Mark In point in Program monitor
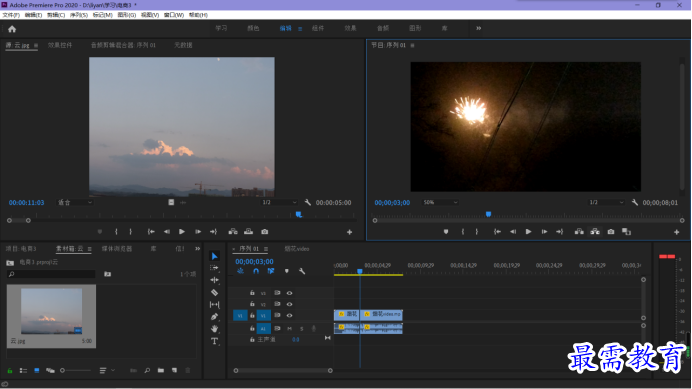Screen dimensions: 692x389 coord(463,232)
